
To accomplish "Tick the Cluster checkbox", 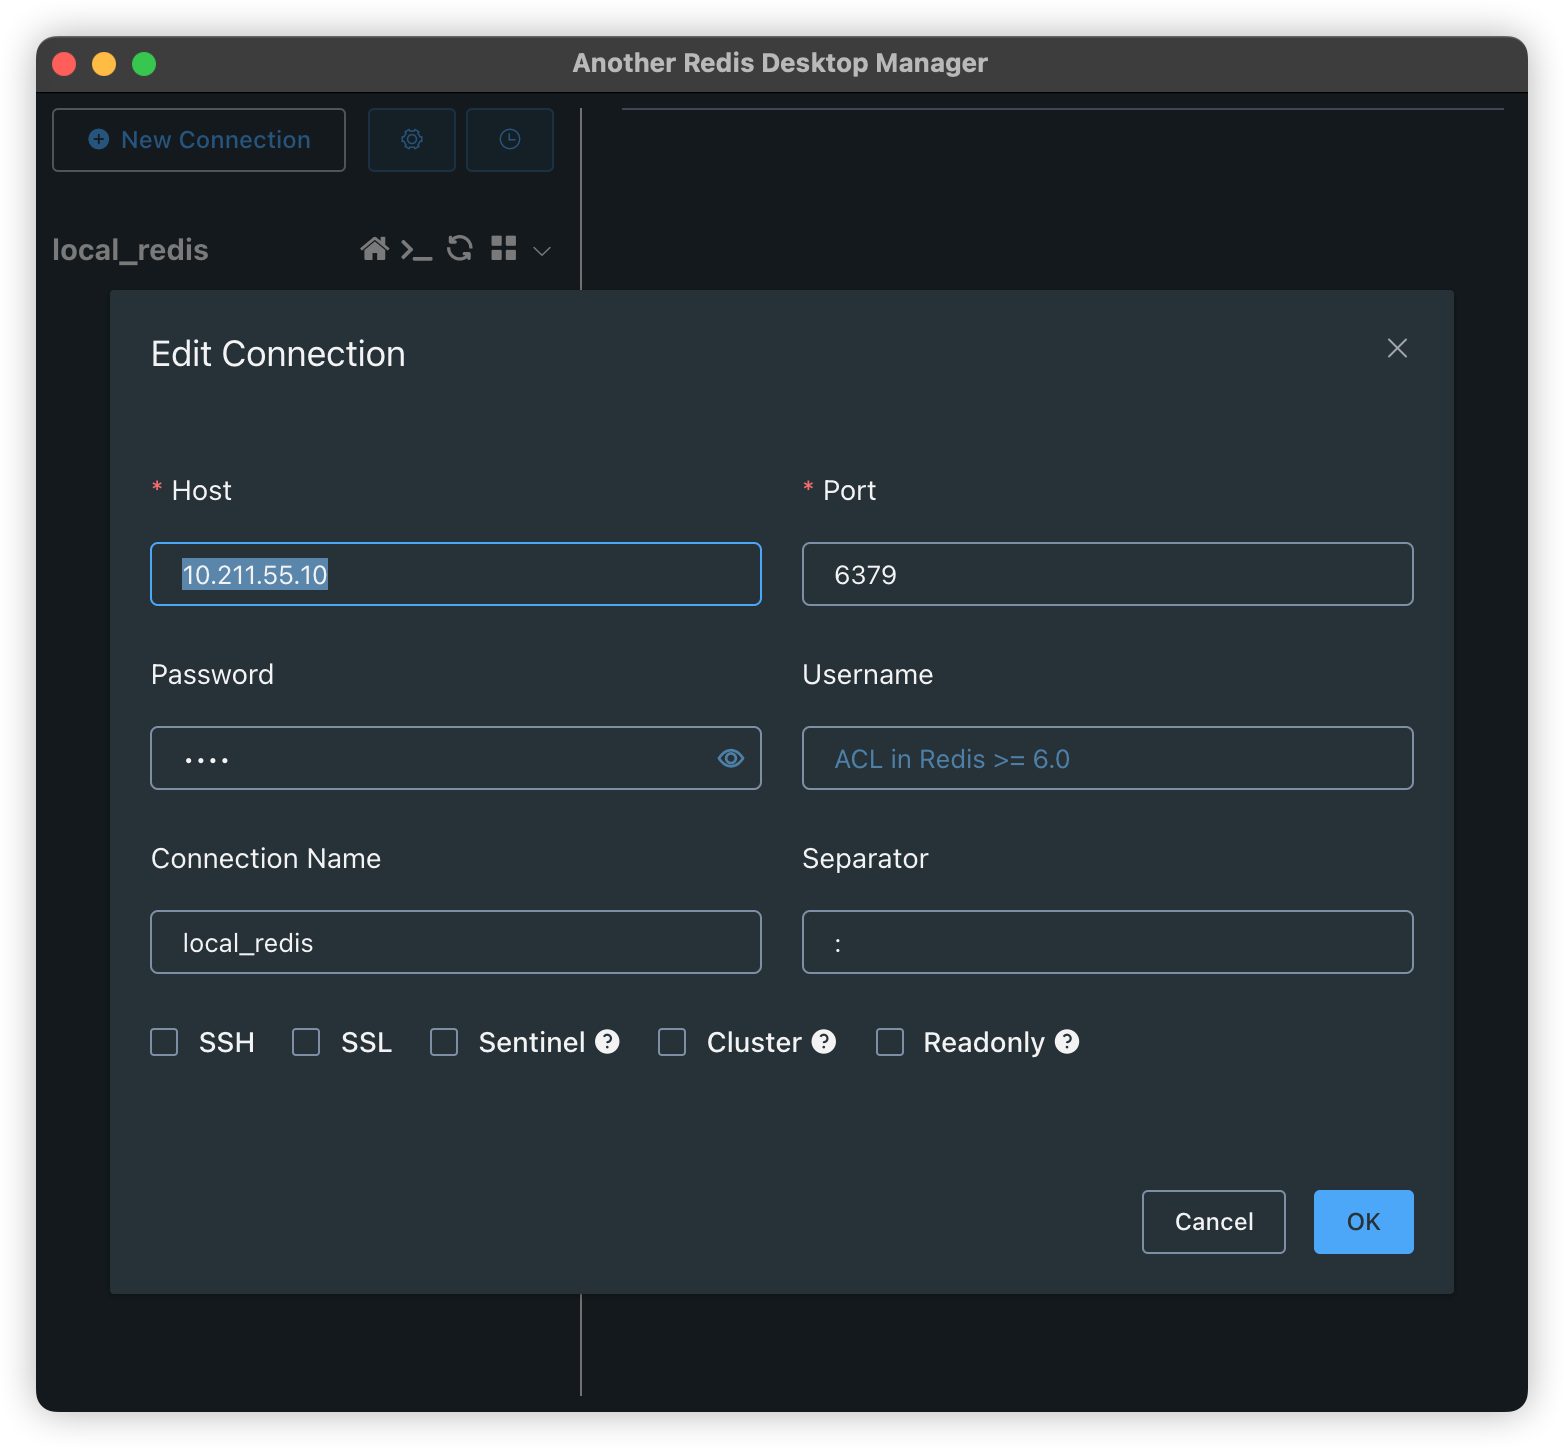I will click(x=672, y=1042).
